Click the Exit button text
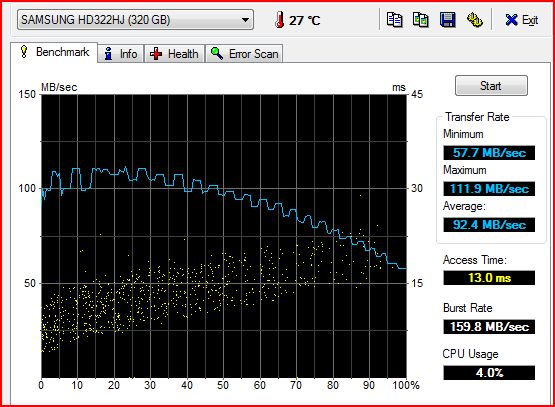Screen dimensions: 555x407 (530, 20)
